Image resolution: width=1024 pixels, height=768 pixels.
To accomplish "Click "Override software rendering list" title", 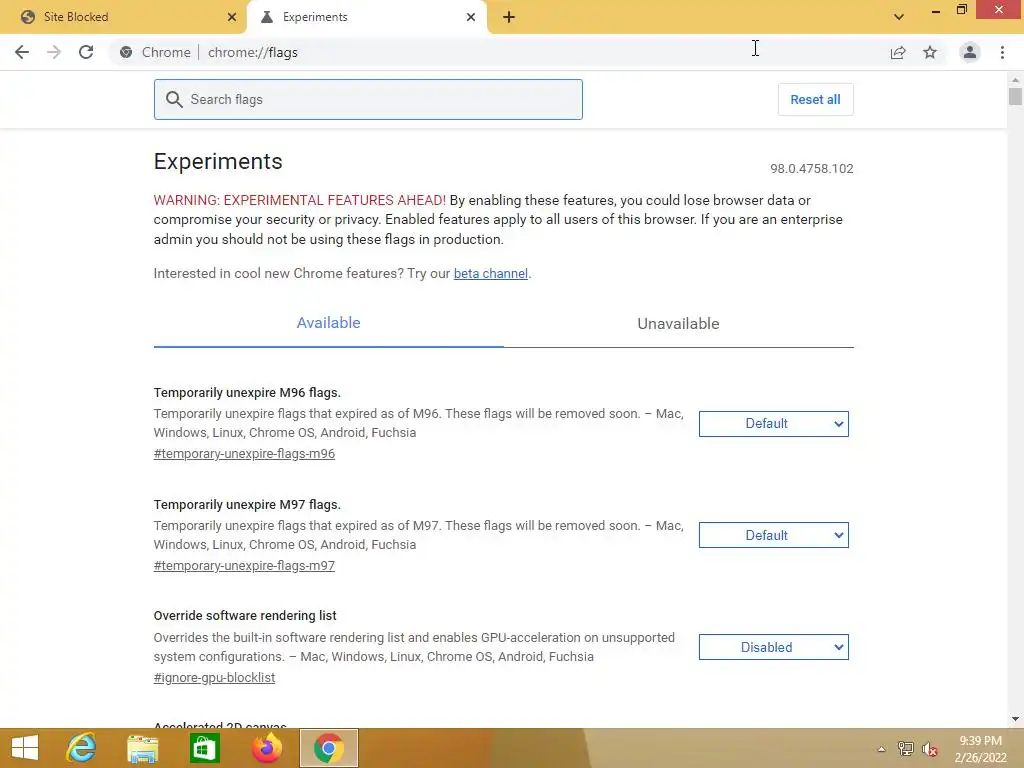I will tap(245, 615).
